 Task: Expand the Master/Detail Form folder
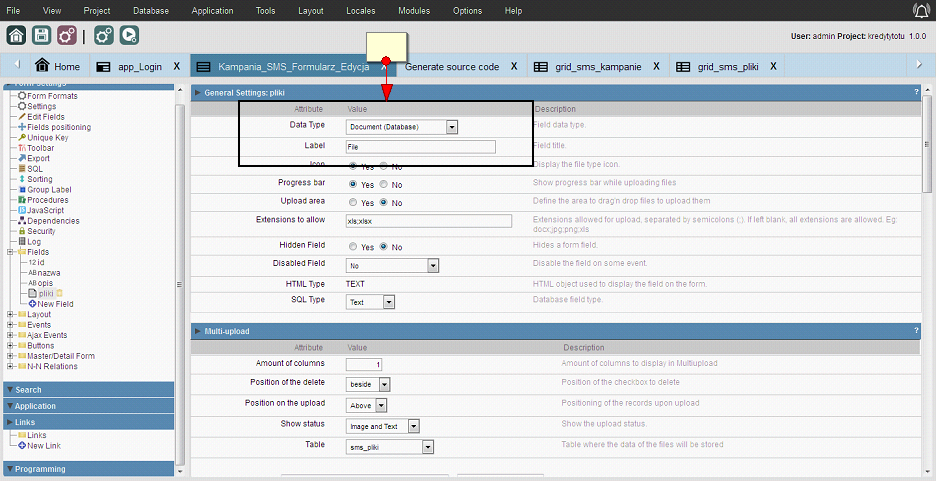10,356
